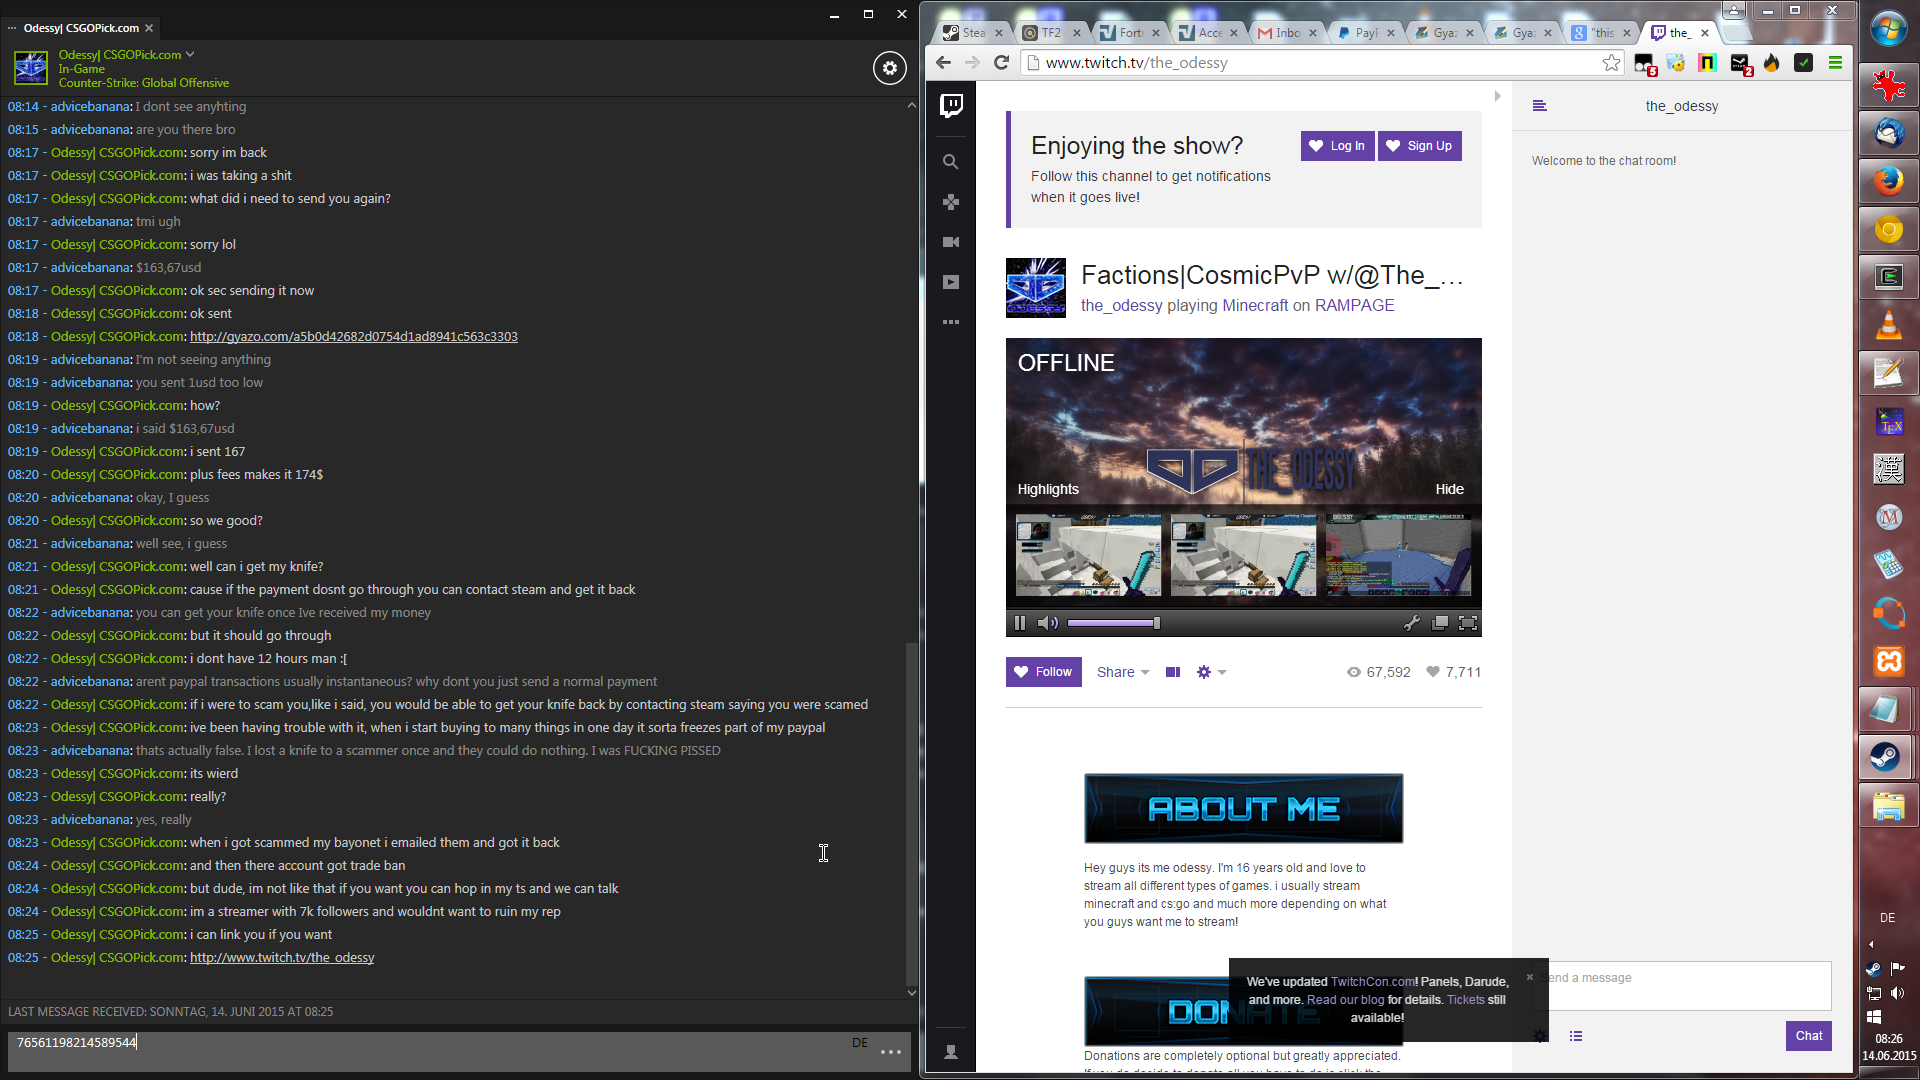The height and width of the screenshot is (1080, 1920).
Task: Enter fullscreen on the video player
Action: [x=1467, y=623]
